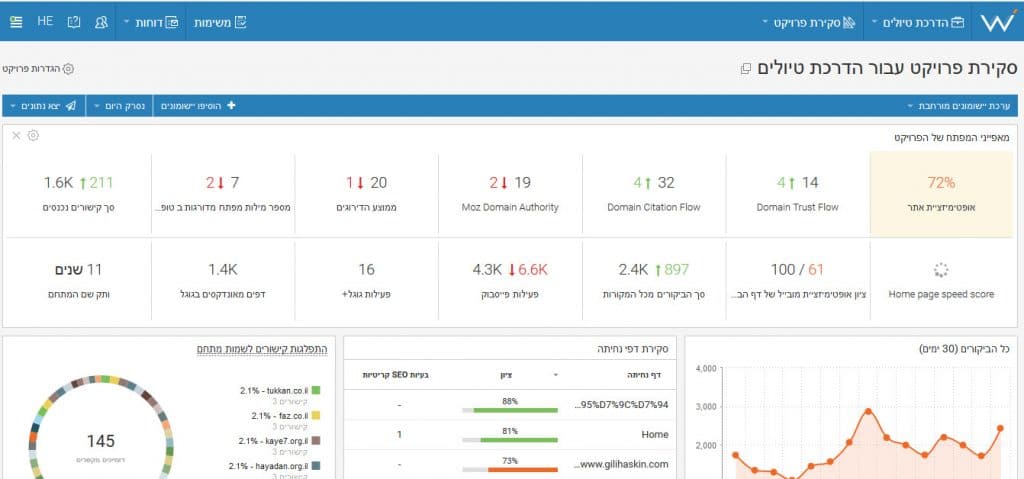
Task: Expand the ערכת יישומונים מורחבת dropdown
Action: point(959,106)
